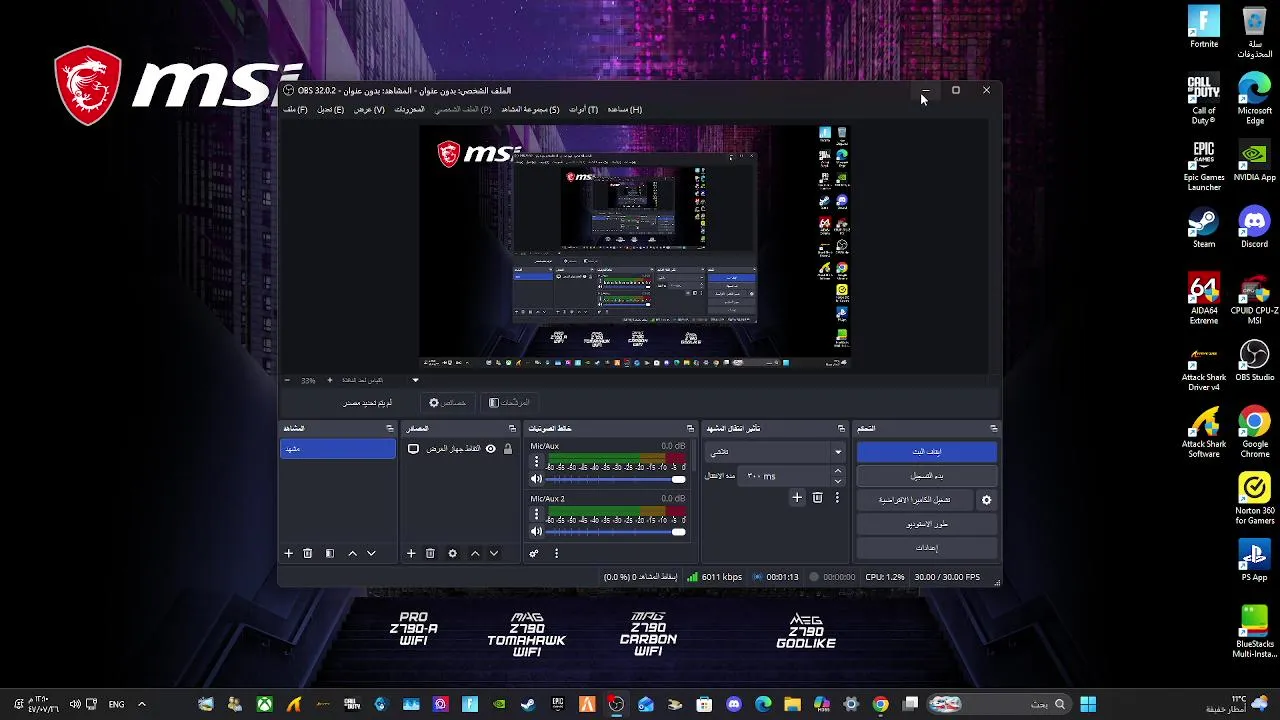The width and height of the screenshot is (1280, 720).
Task: Open Epic Games Launcher desktop icon
Action: pos(1204,166)
